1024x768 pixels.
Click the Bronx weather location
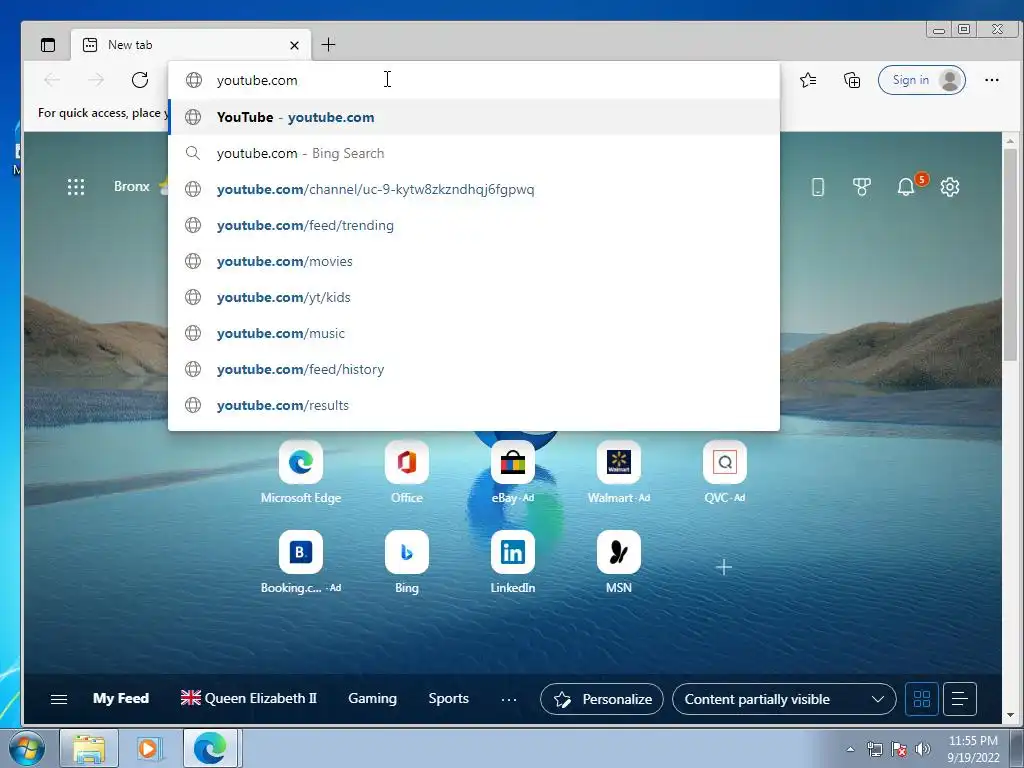pyautogui.click(x=132, y=186)
